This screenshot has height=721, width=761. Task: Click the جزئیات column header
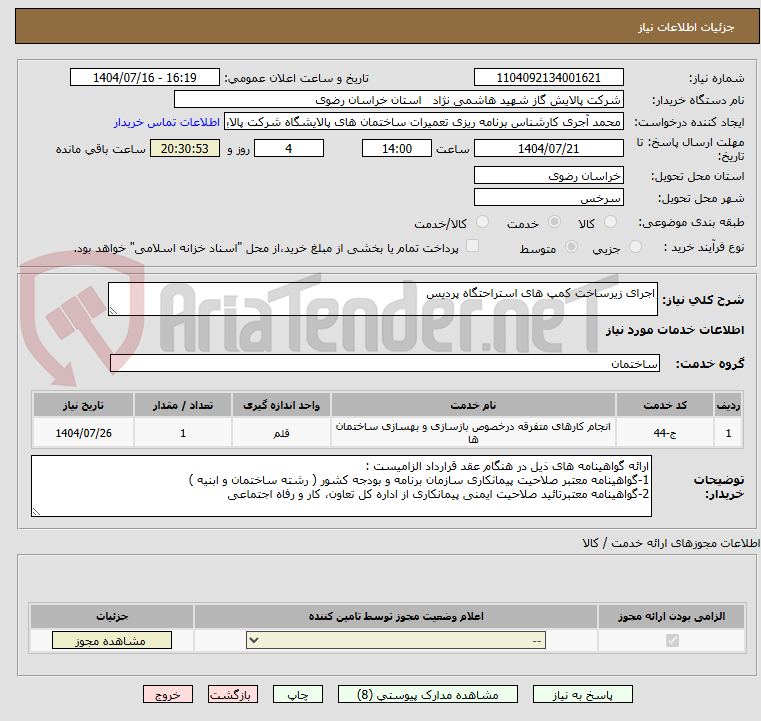112,616
